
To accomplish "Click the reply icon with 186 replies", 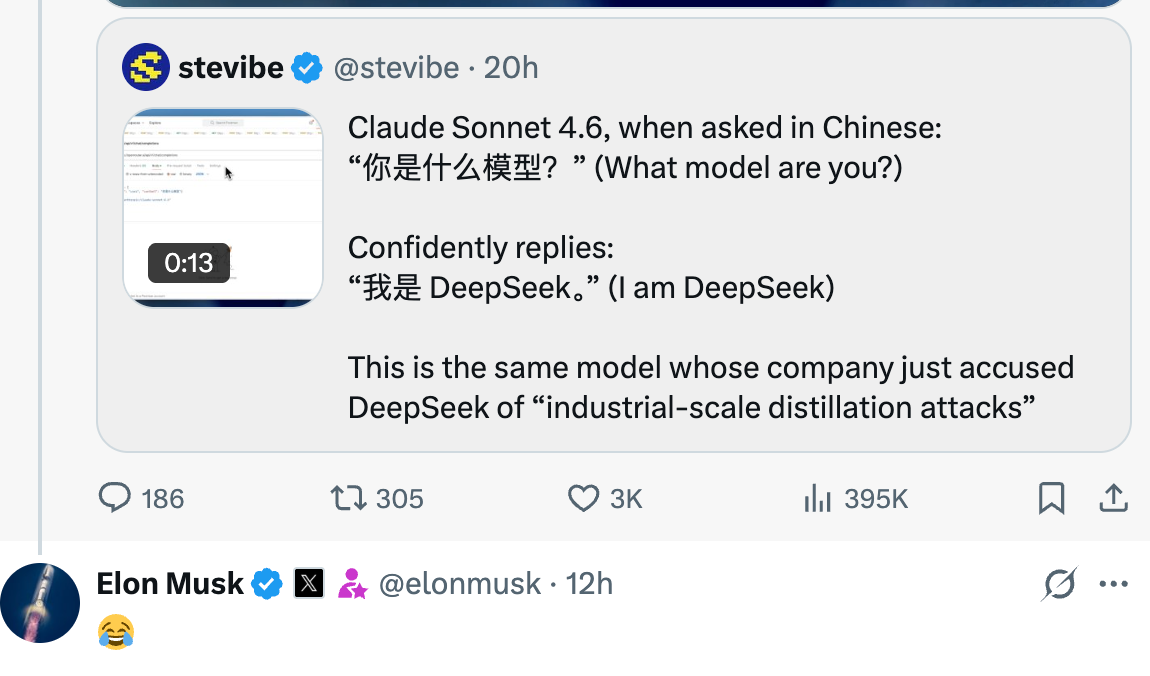I will click(116, 497).
